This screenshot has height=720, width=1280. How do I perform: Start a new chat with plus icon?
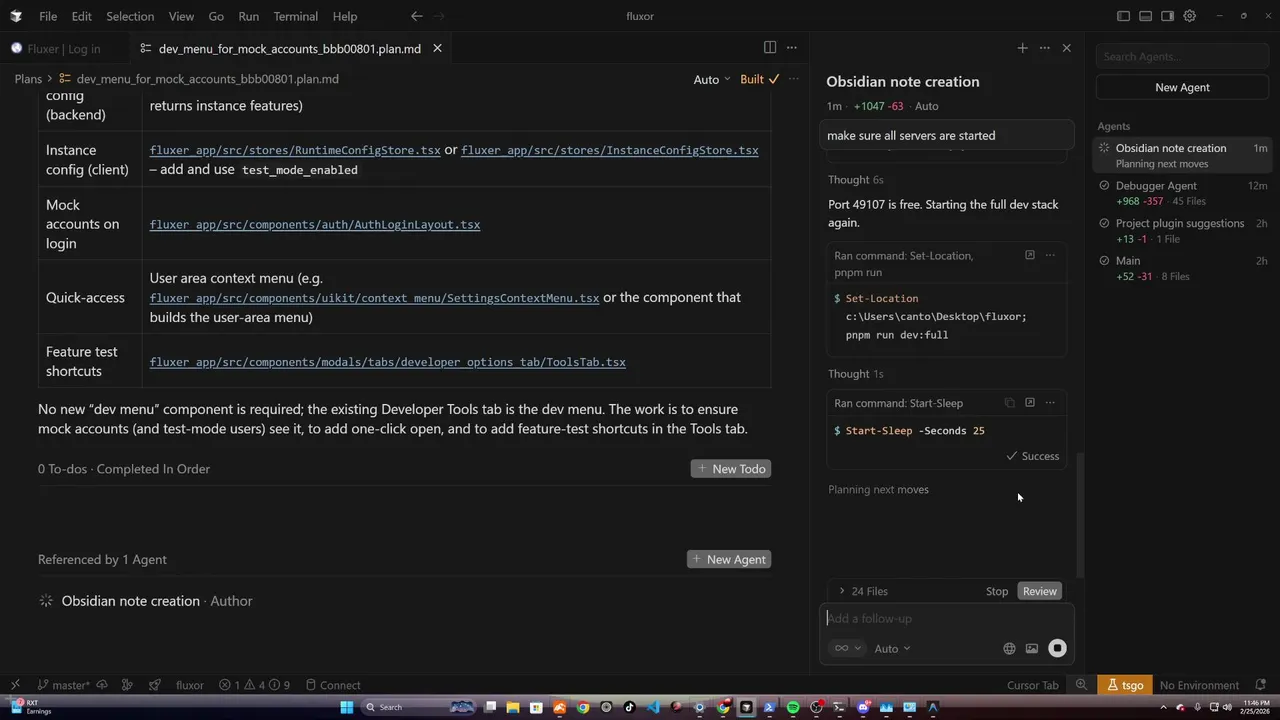pos(1022,48)
